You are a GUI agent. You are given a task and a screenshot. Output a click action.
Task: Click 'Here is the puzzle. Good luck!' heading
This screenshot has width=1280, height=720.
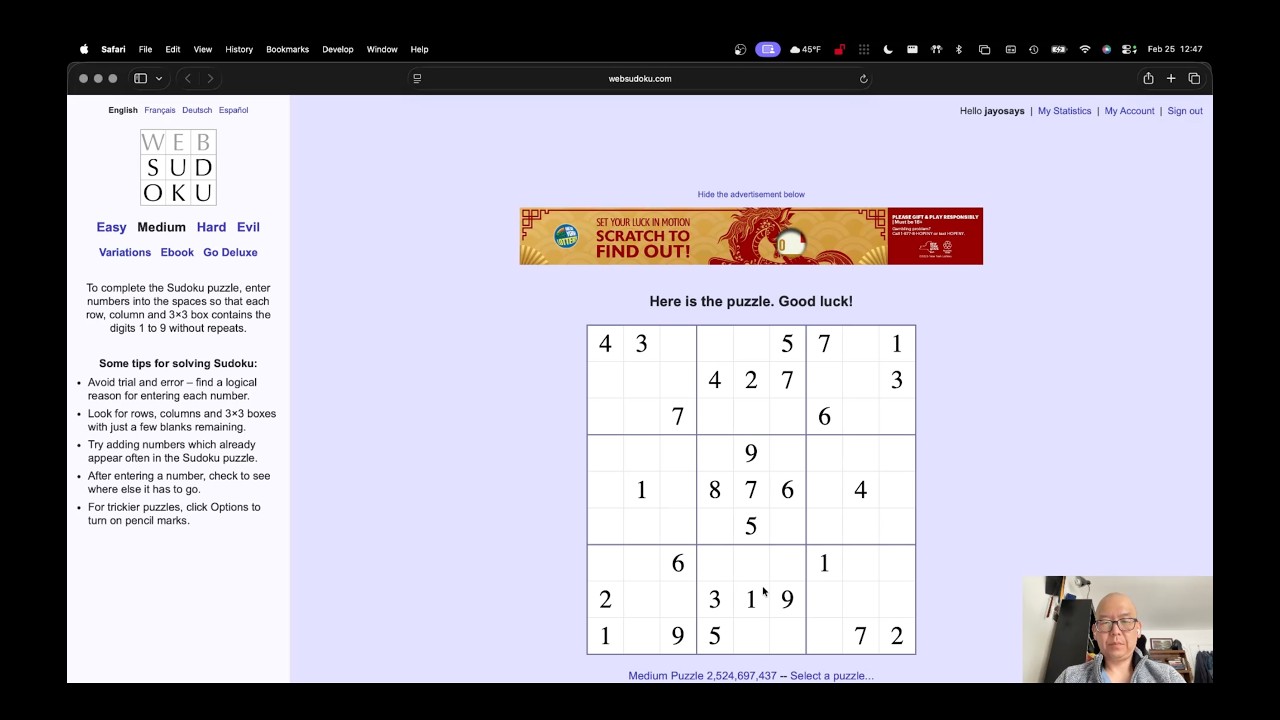(751, 301)
